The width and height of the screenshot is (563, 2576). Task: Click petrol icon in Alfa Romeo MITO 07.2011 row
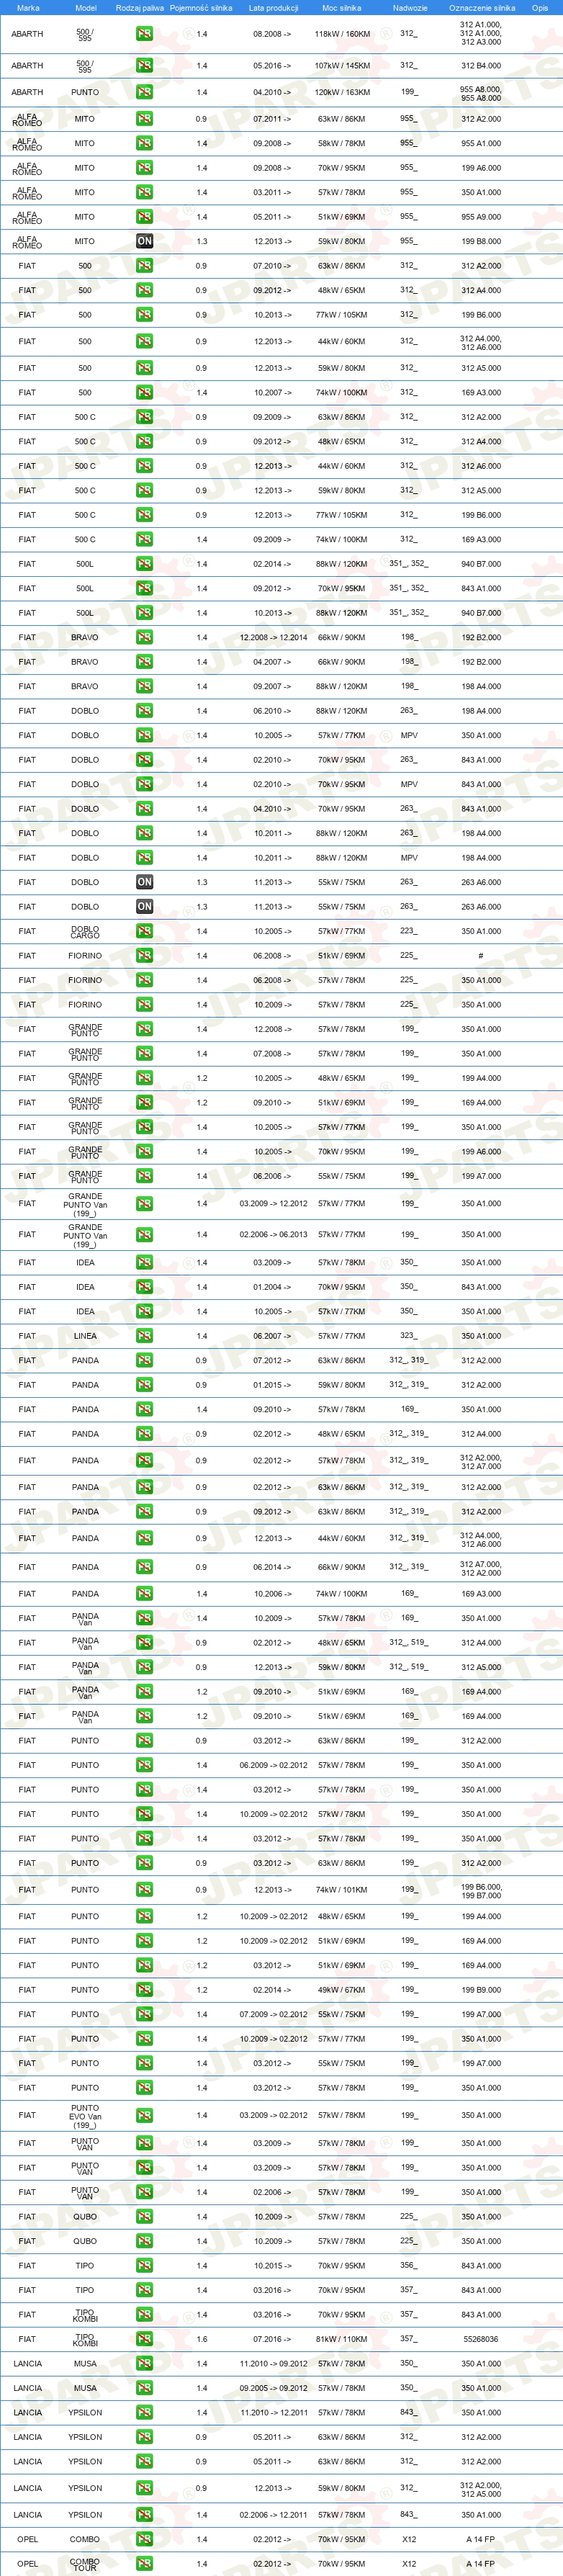pos(144,119)
